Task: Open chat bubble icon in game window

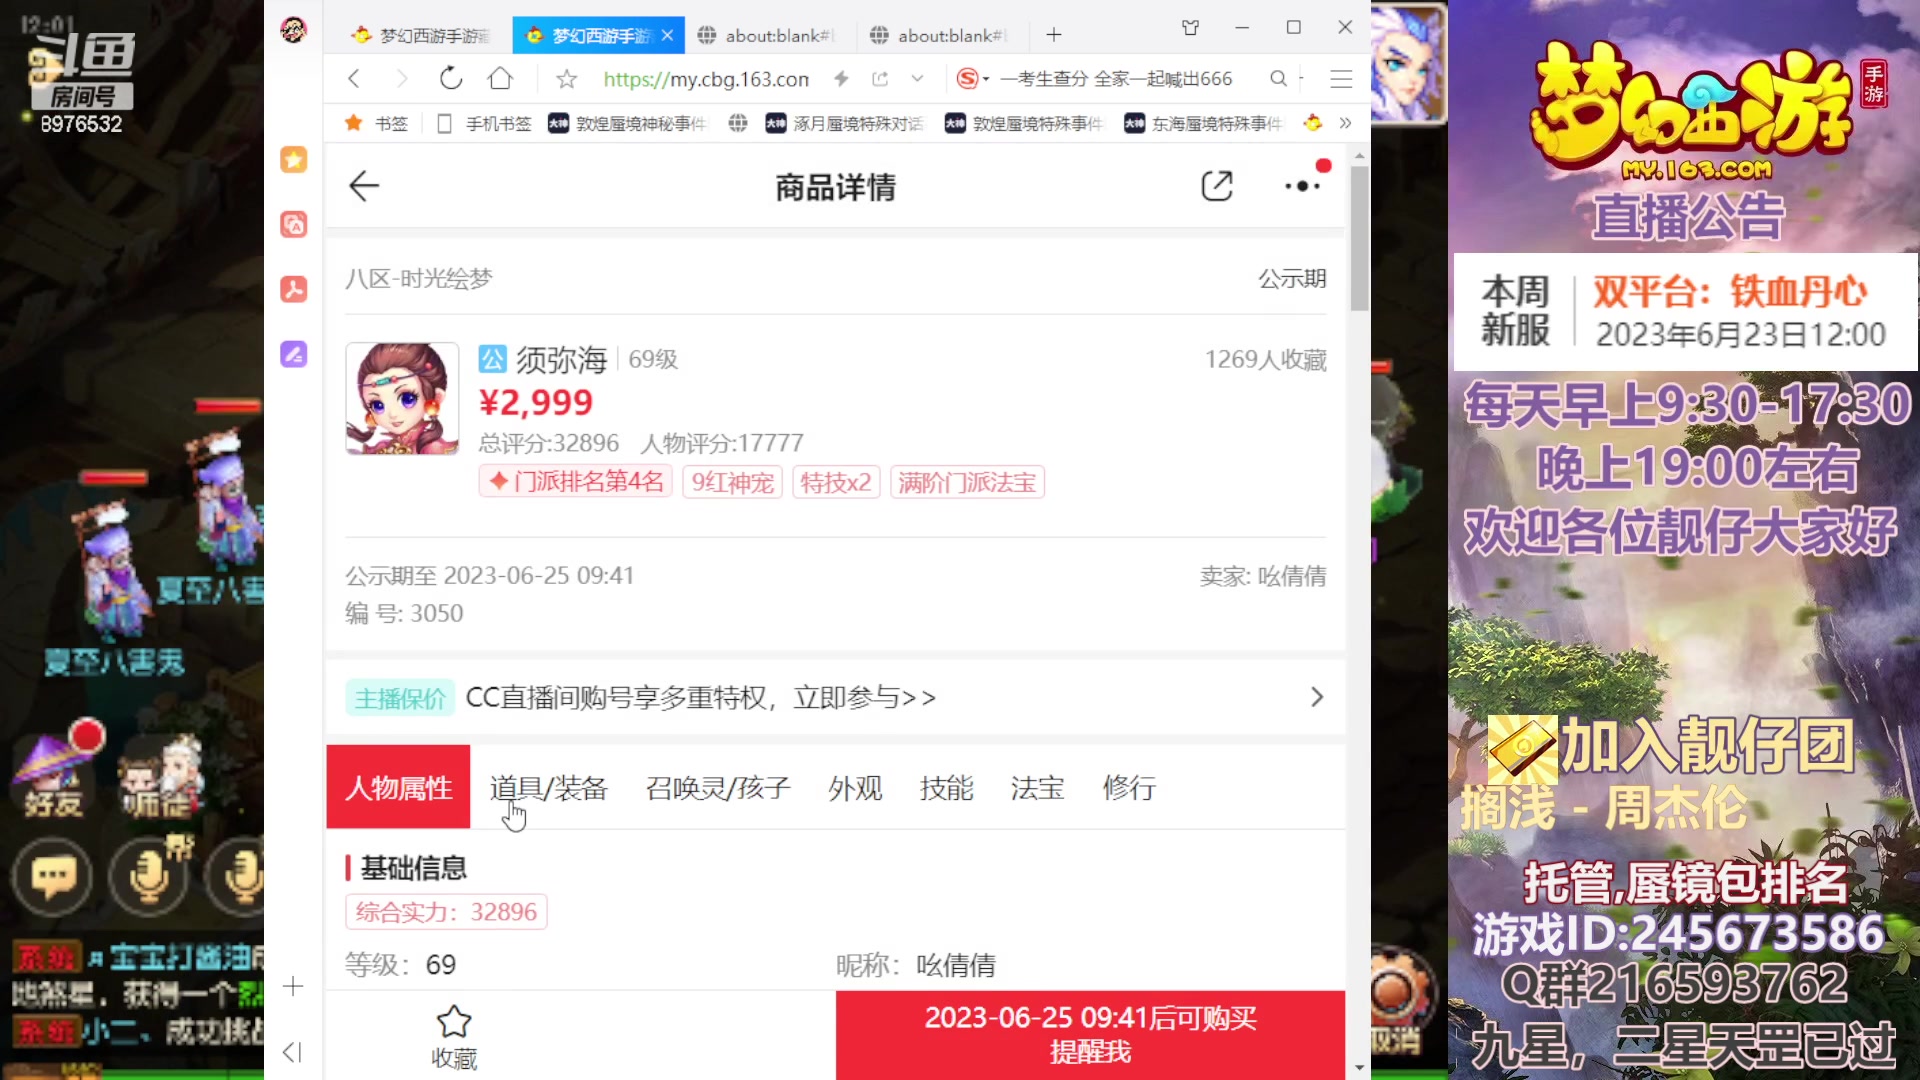Action: (x=53, y=878)
